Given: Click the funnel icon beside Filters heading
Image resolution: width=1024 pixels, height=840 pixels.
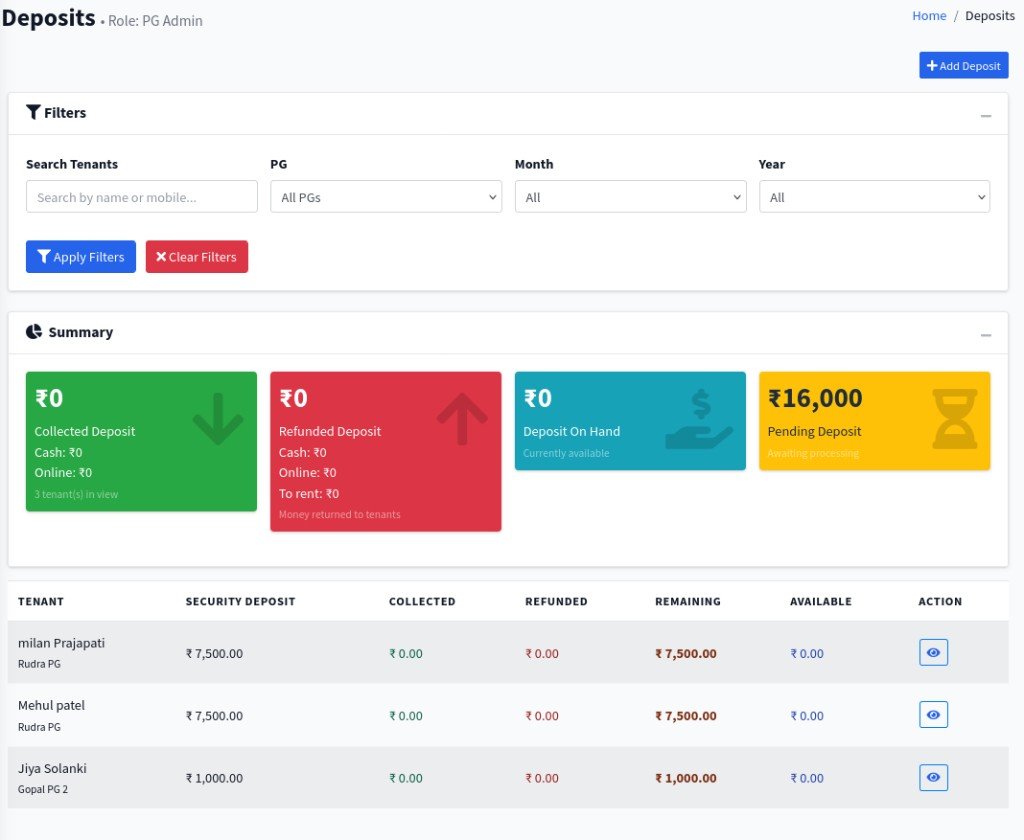Looking at the screenshot, I should tap(33, 112).
